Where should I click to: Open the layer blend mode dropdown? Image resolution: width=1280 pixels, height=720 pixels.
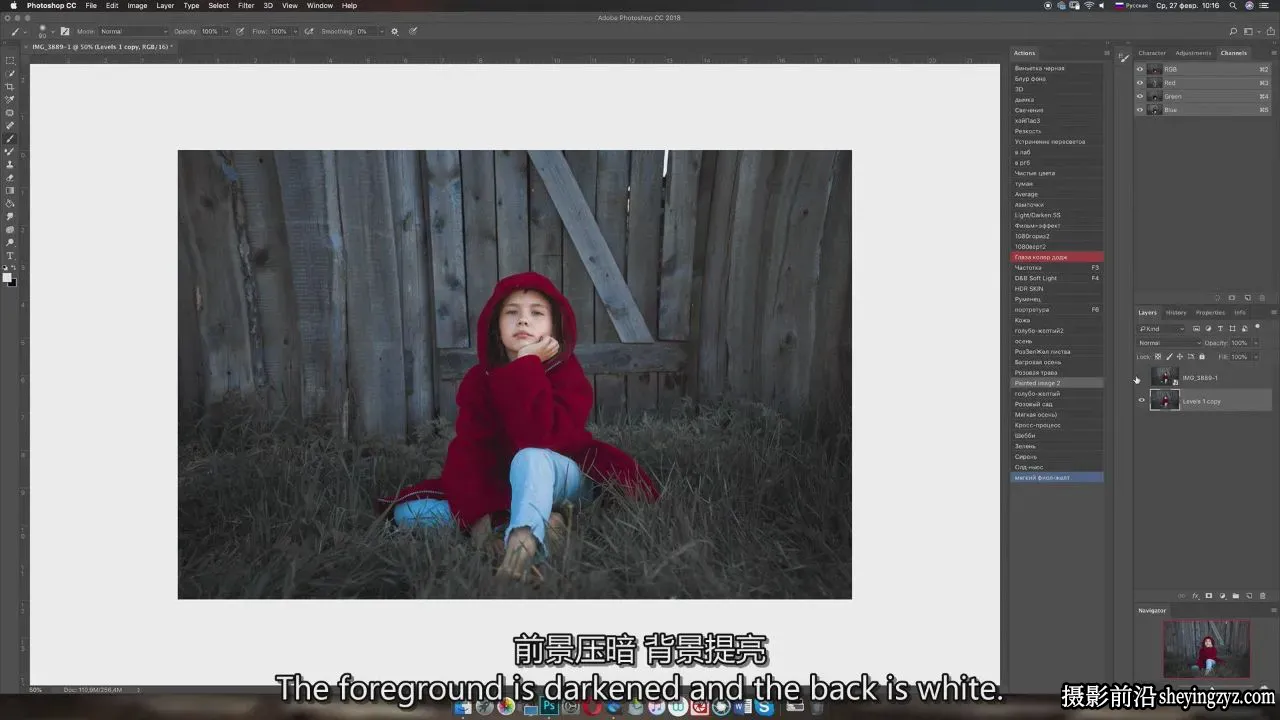[x=1168, y=343]
